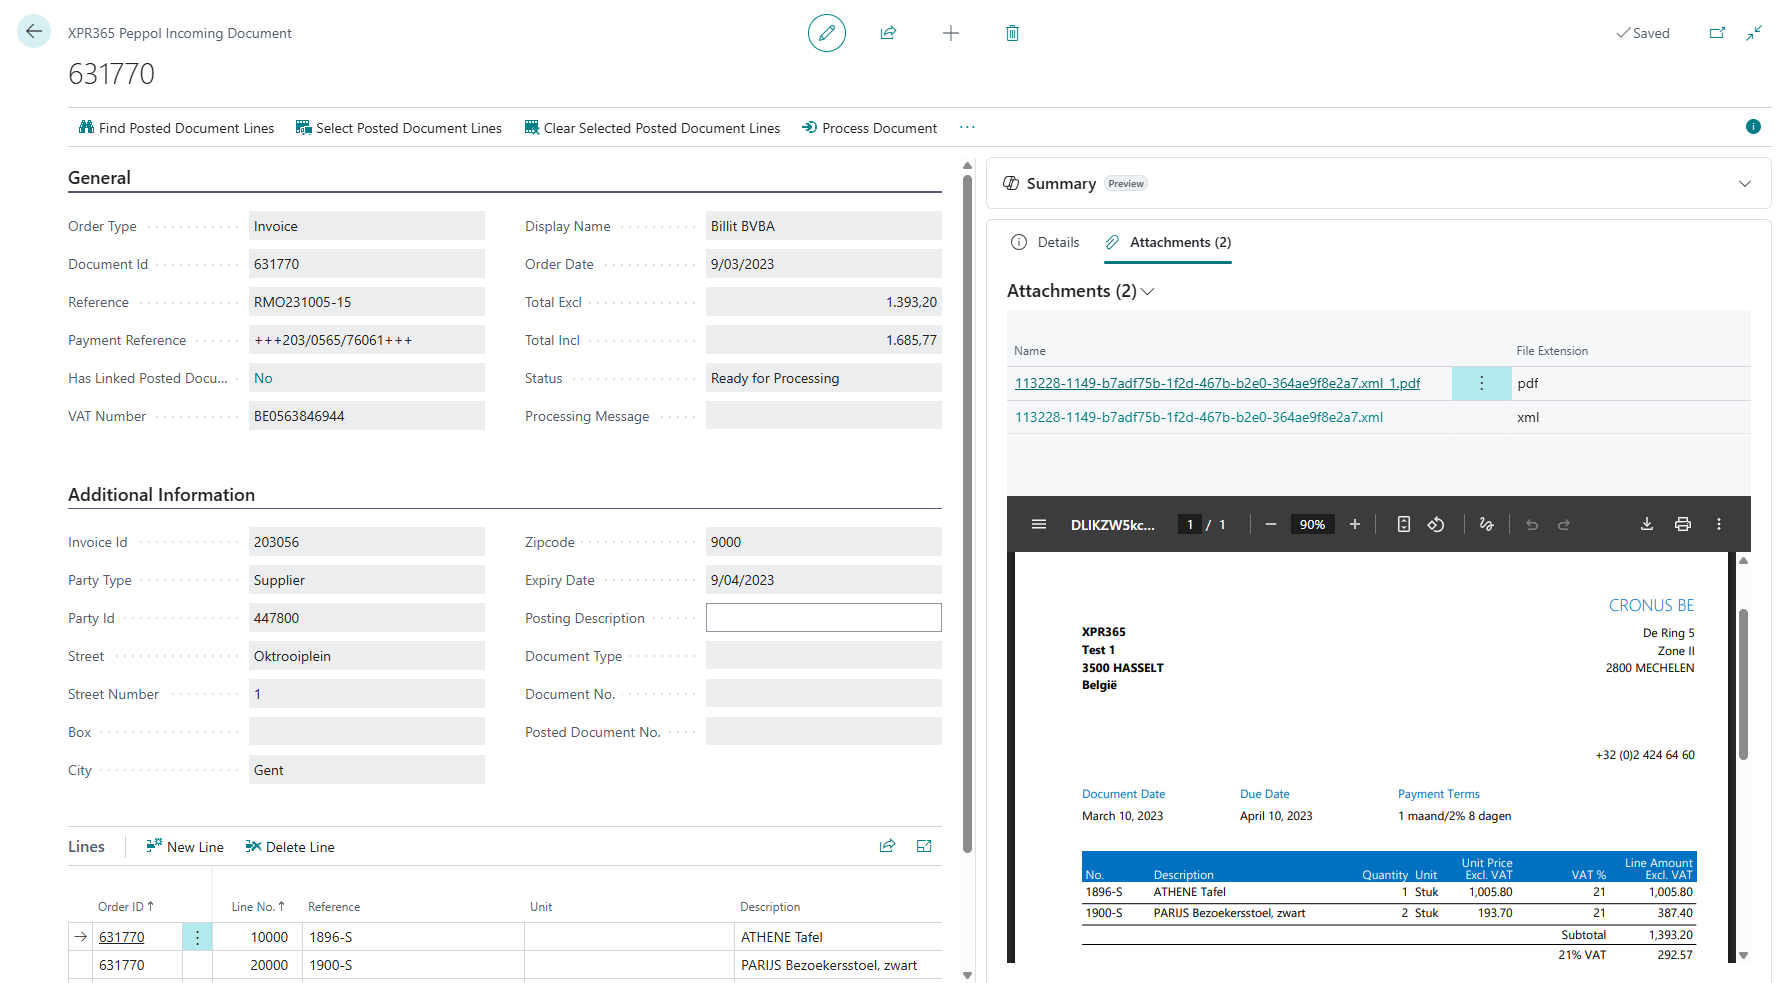Click Status value Ready for Processing
Viewport: 1787px width, 983px height.
(x=824, y=378)
